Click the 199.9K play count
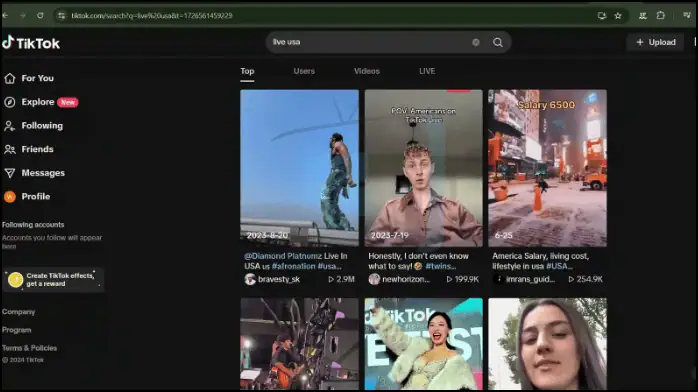The height and width of the screenshot is (392, 698). [463, 279]
